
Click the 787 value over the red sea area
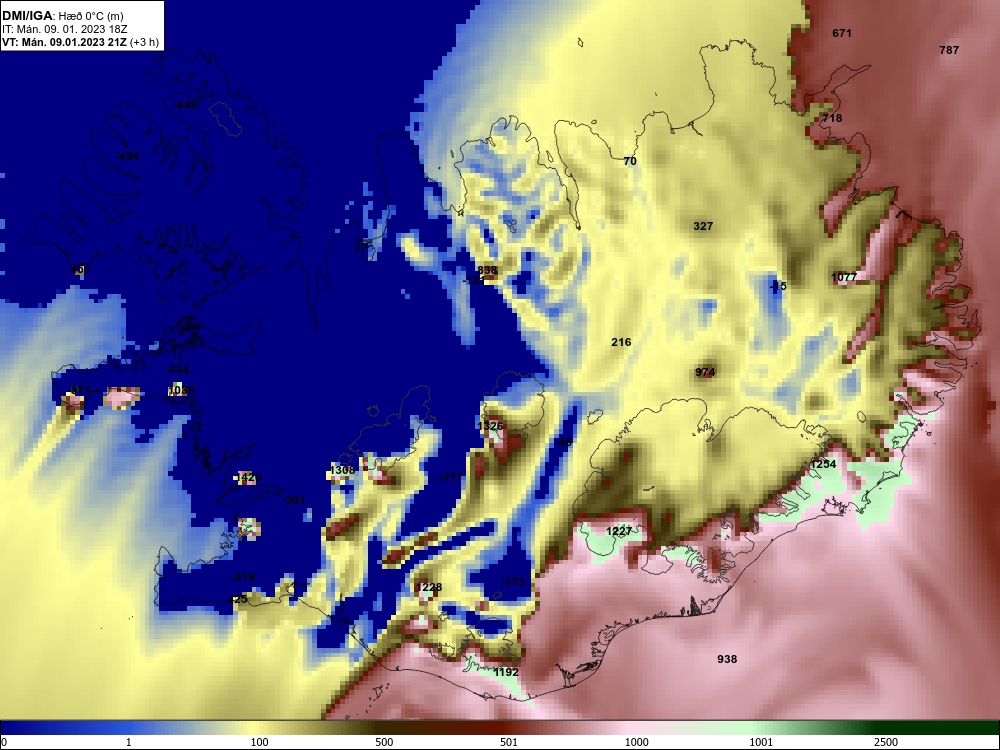pyautogui.click(x=949, y=50)
